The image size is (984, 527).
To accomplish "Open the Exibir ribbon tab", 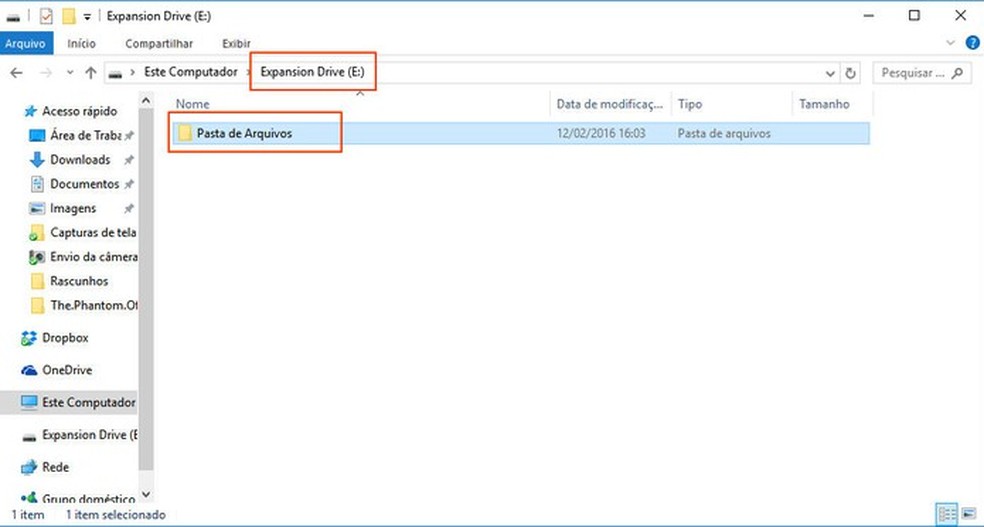I will [x=236, y=43].
